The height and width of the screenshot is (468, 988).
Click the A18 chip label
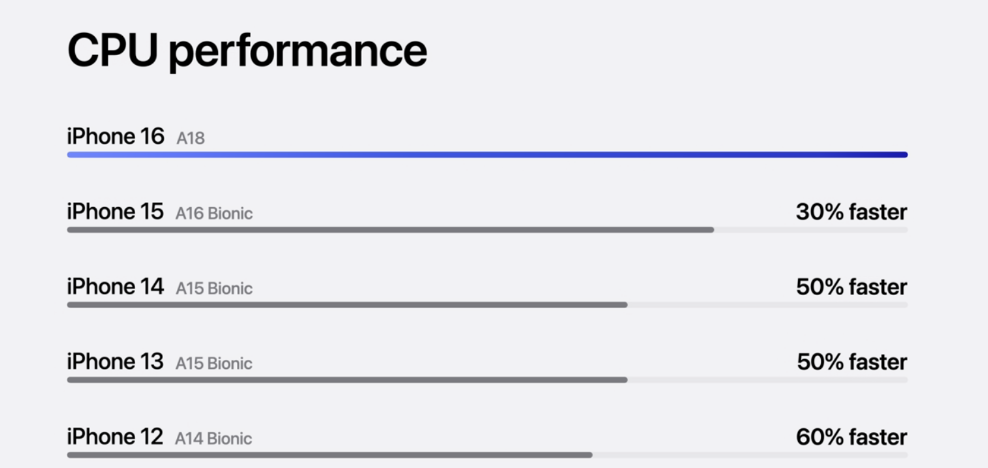pos(190,138)
